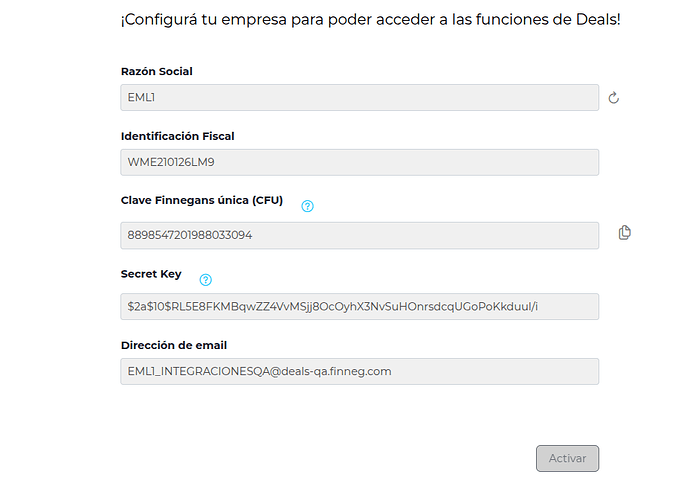Focus the Razón Social field containing EML1
The image size is (690, 488).
coord(358,98)
